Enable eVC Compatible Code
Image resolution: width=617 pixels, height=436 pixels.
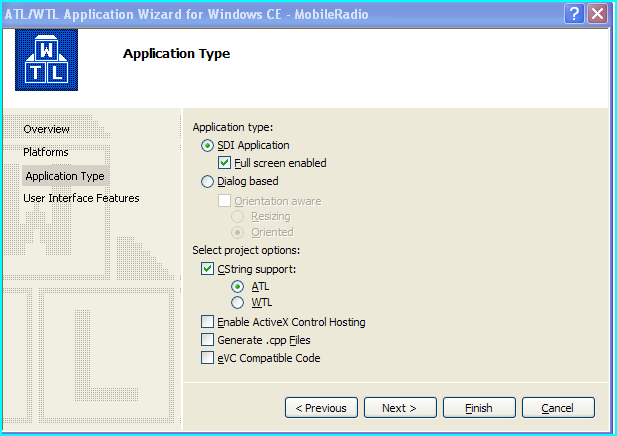(208, 358)
